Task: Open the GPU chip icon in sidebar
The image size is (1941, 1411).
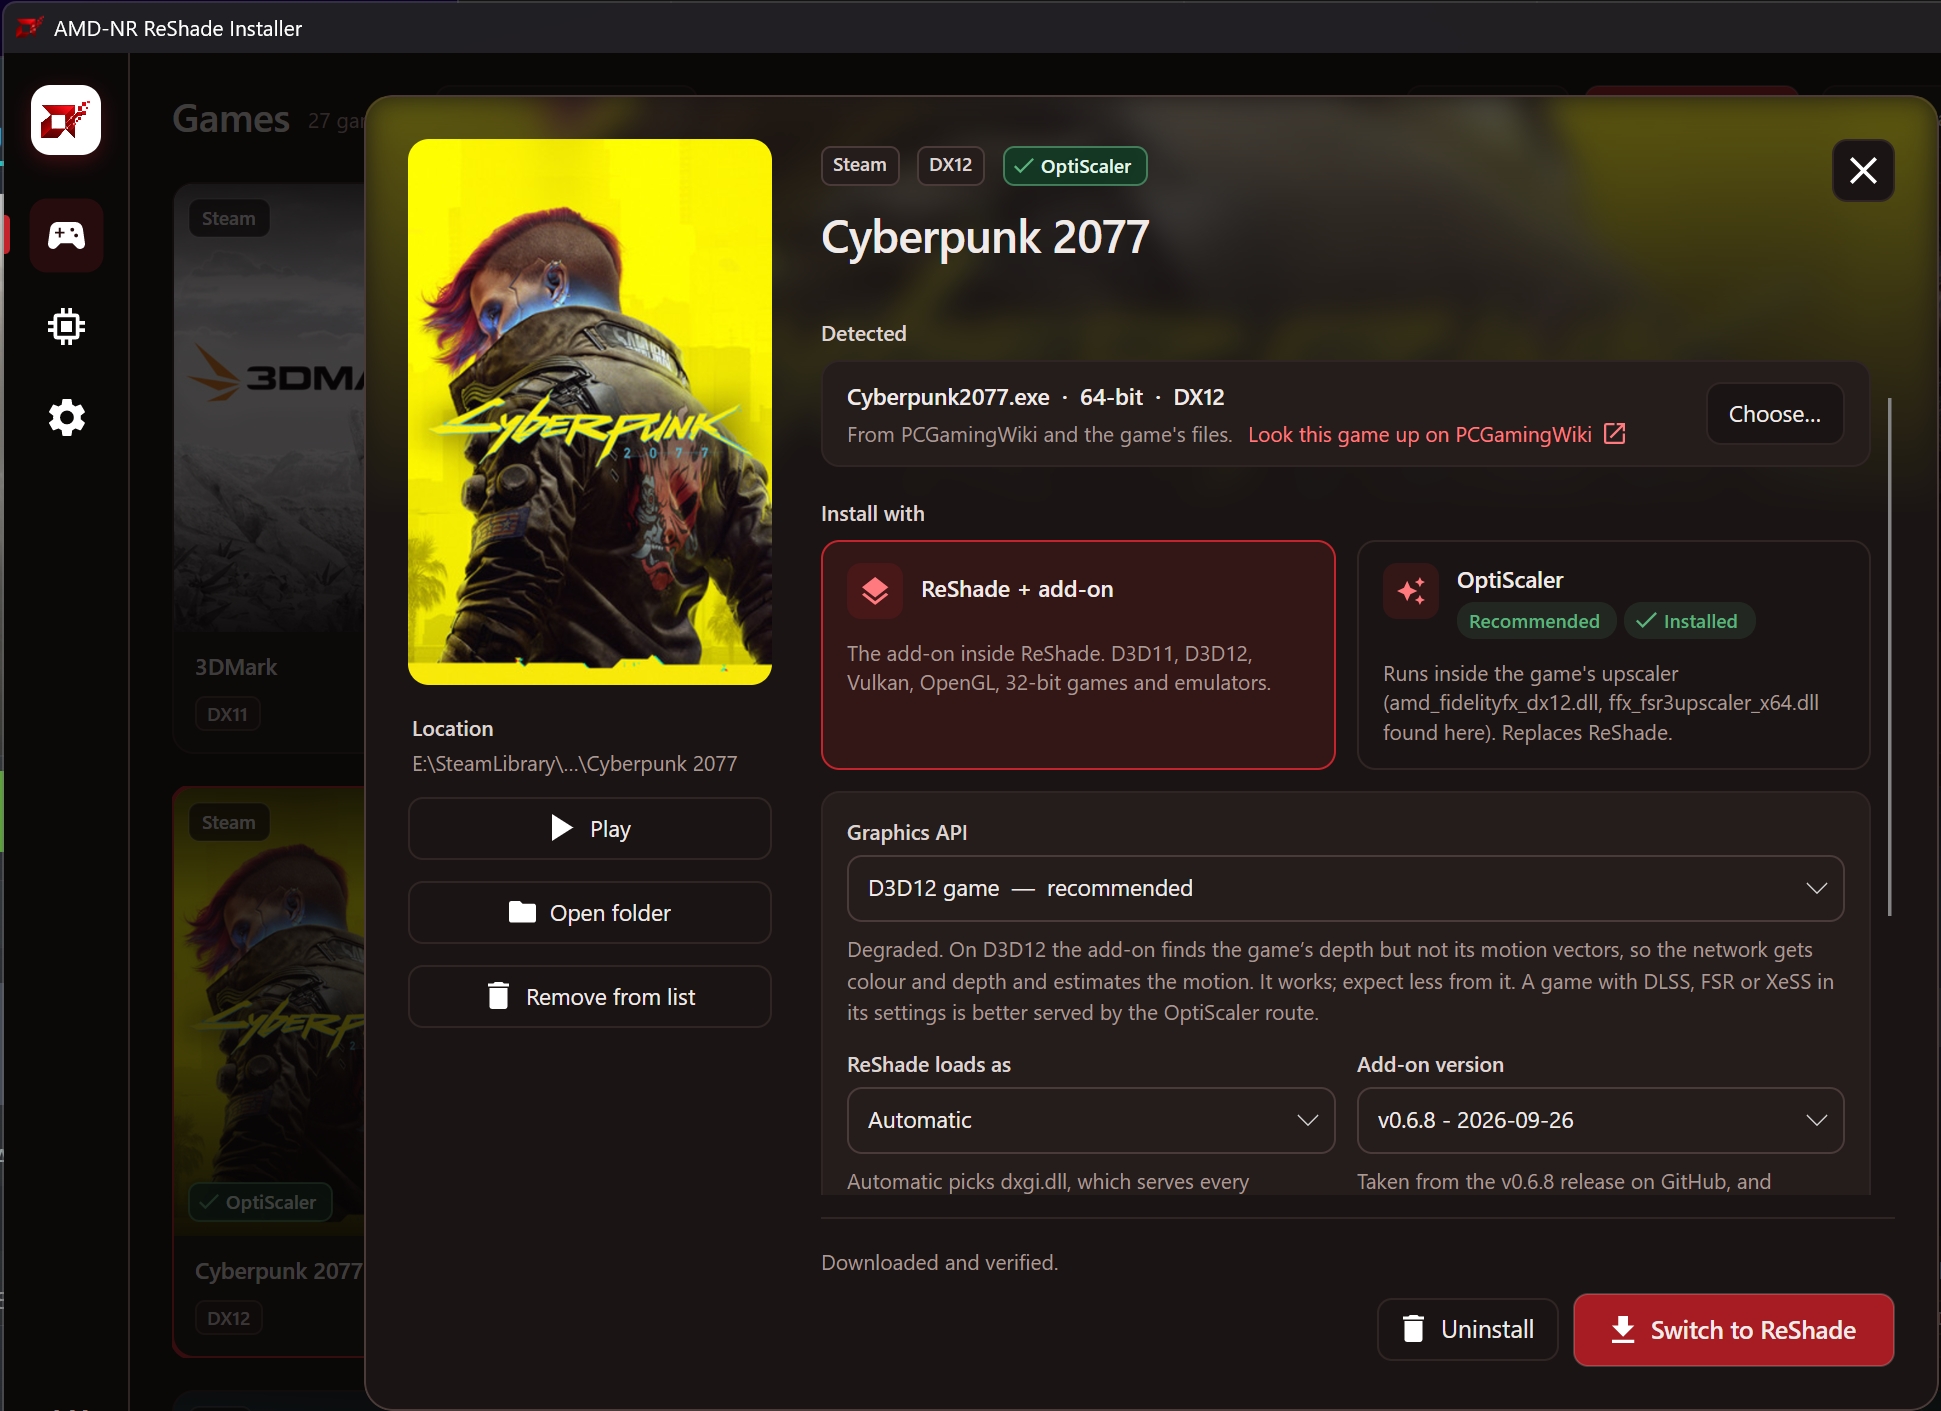Action: (x=66, y=326)
